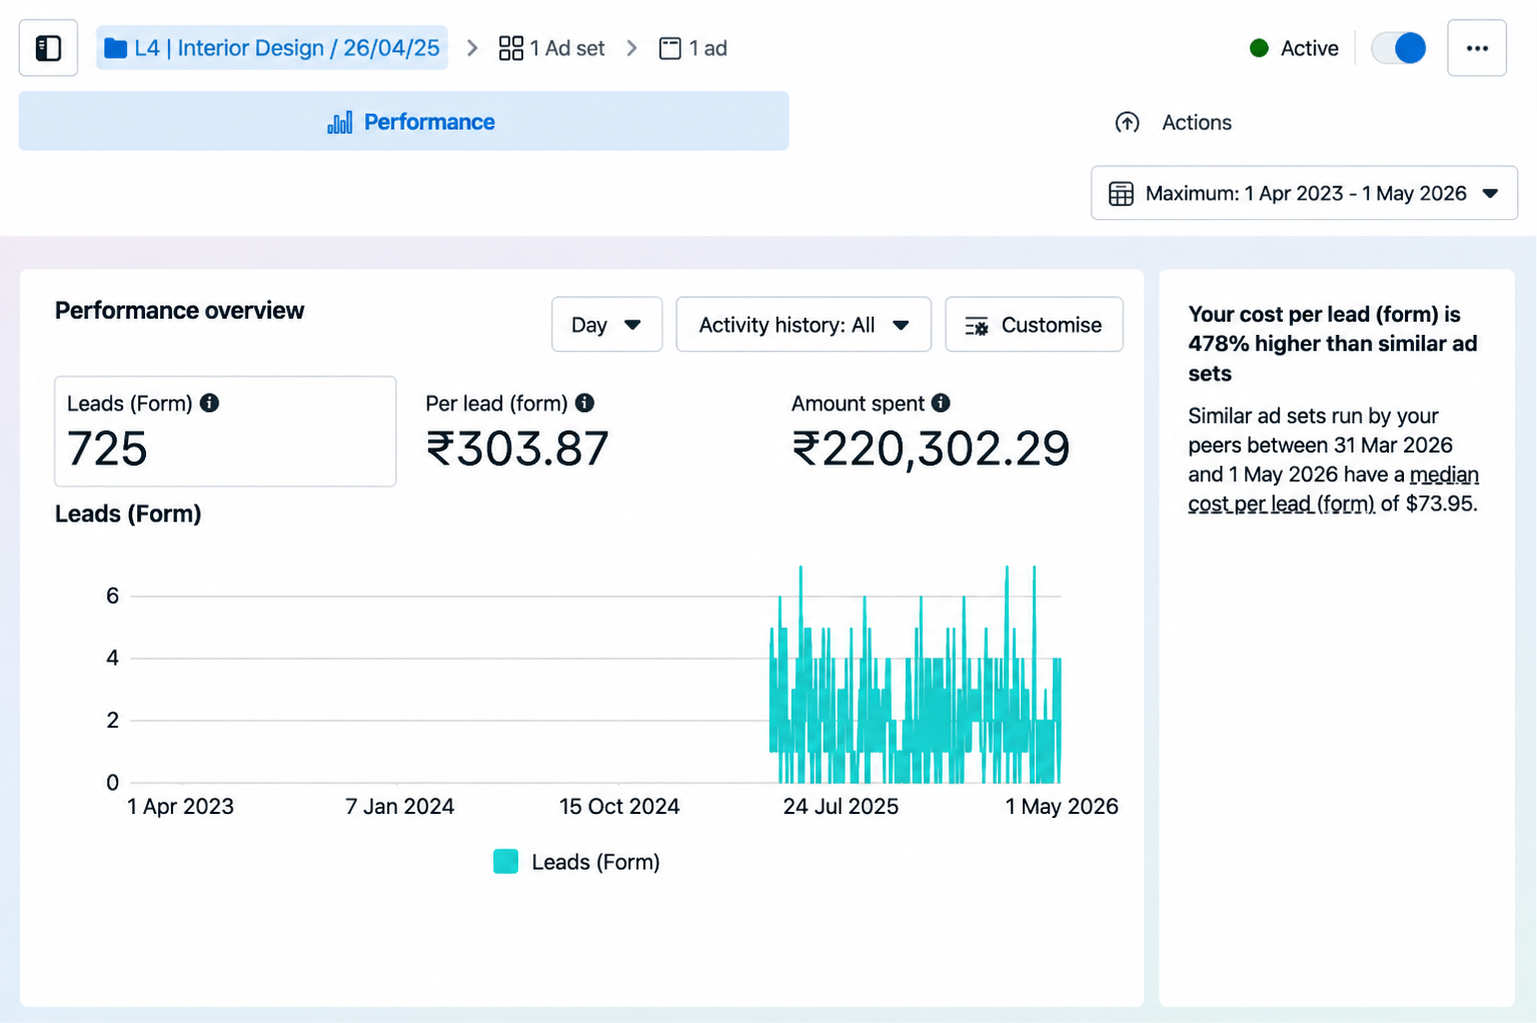Toggle the sidebar panel icon
This screenshot has height=1023, width=1537.
(48, 48)
